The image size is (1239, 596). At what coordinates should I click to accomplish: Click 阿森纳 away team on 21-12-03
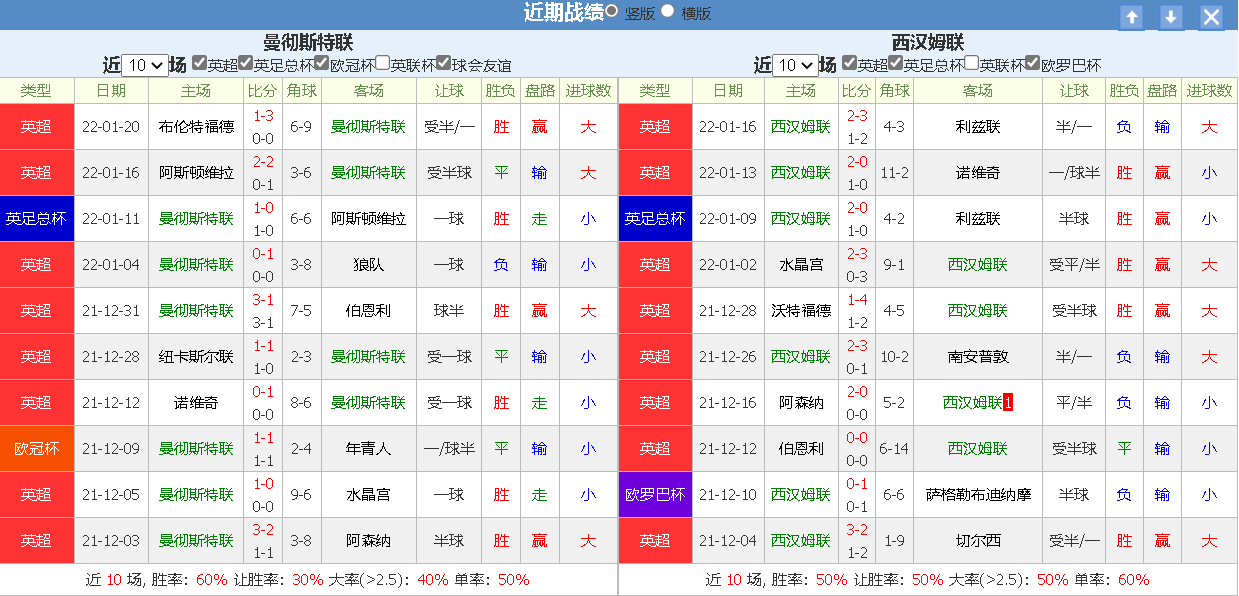368,541
